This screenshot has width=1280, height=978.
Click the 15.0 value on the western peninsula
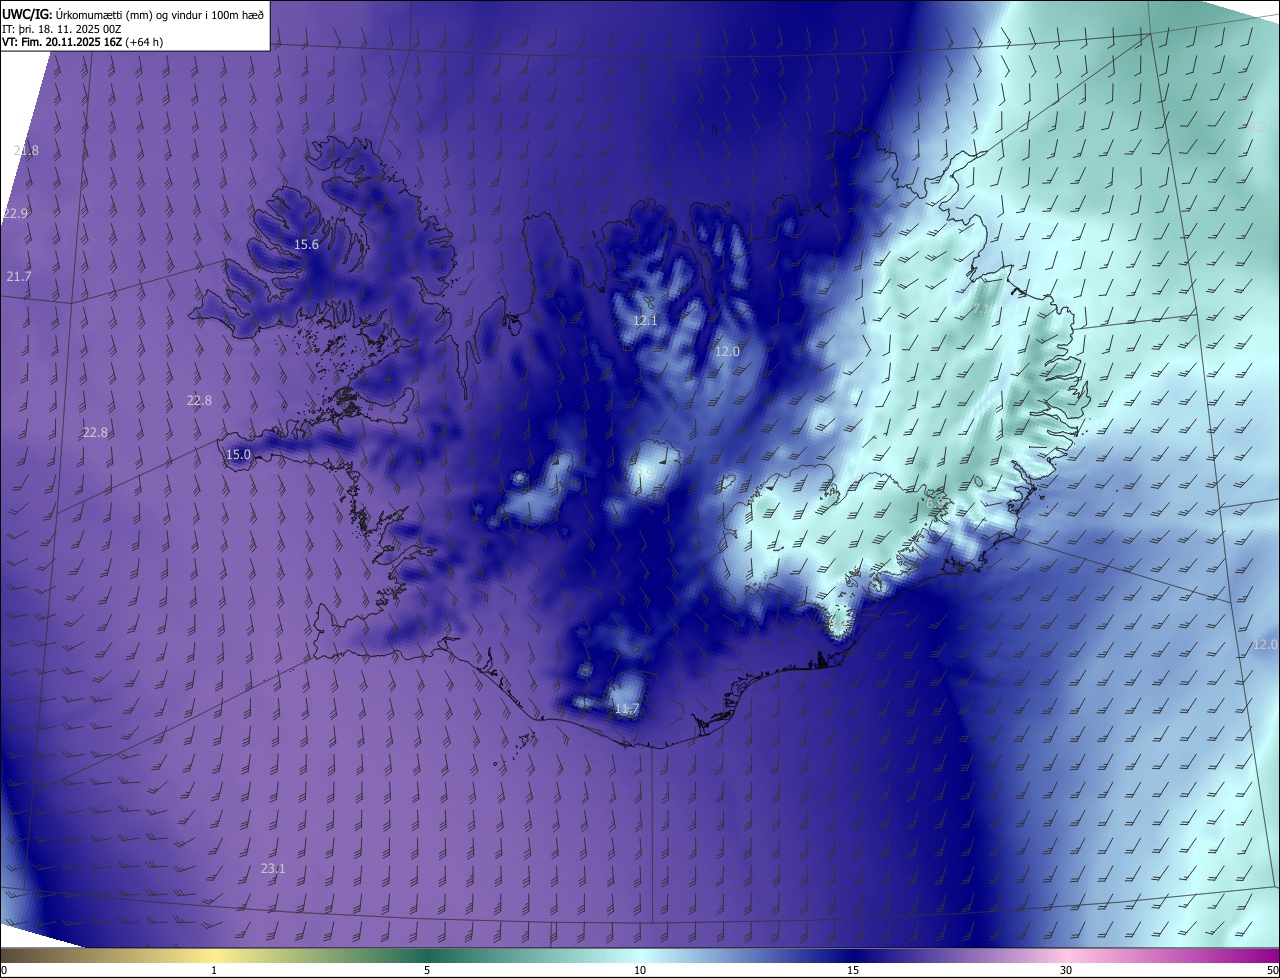point(238,455)
